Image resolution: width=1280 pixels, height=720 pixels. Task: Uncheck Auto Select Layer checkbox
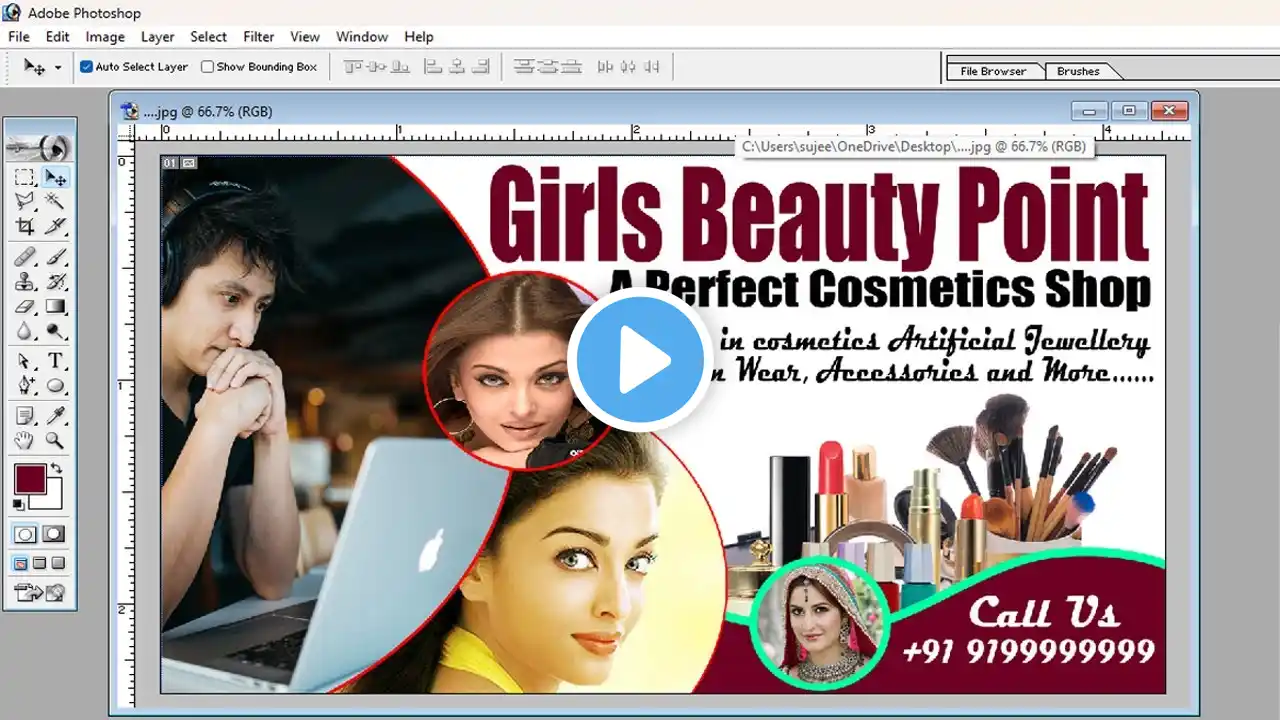tap(87, 67)
